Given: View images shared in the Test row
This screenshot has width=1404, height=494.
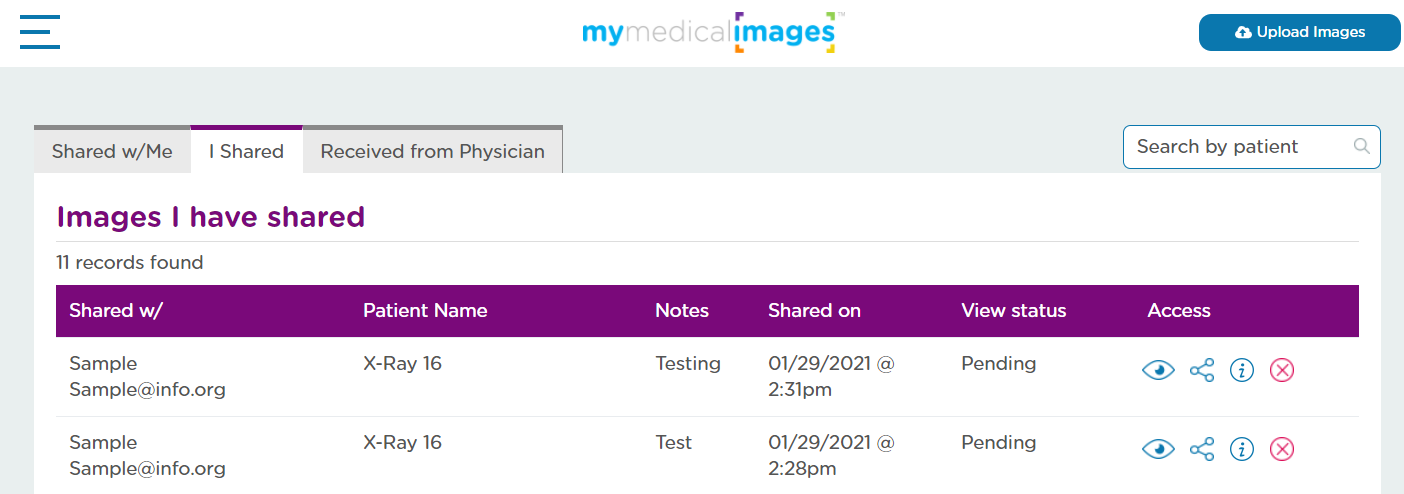Looking at the screenshot, I should (x=1158, y=450).
